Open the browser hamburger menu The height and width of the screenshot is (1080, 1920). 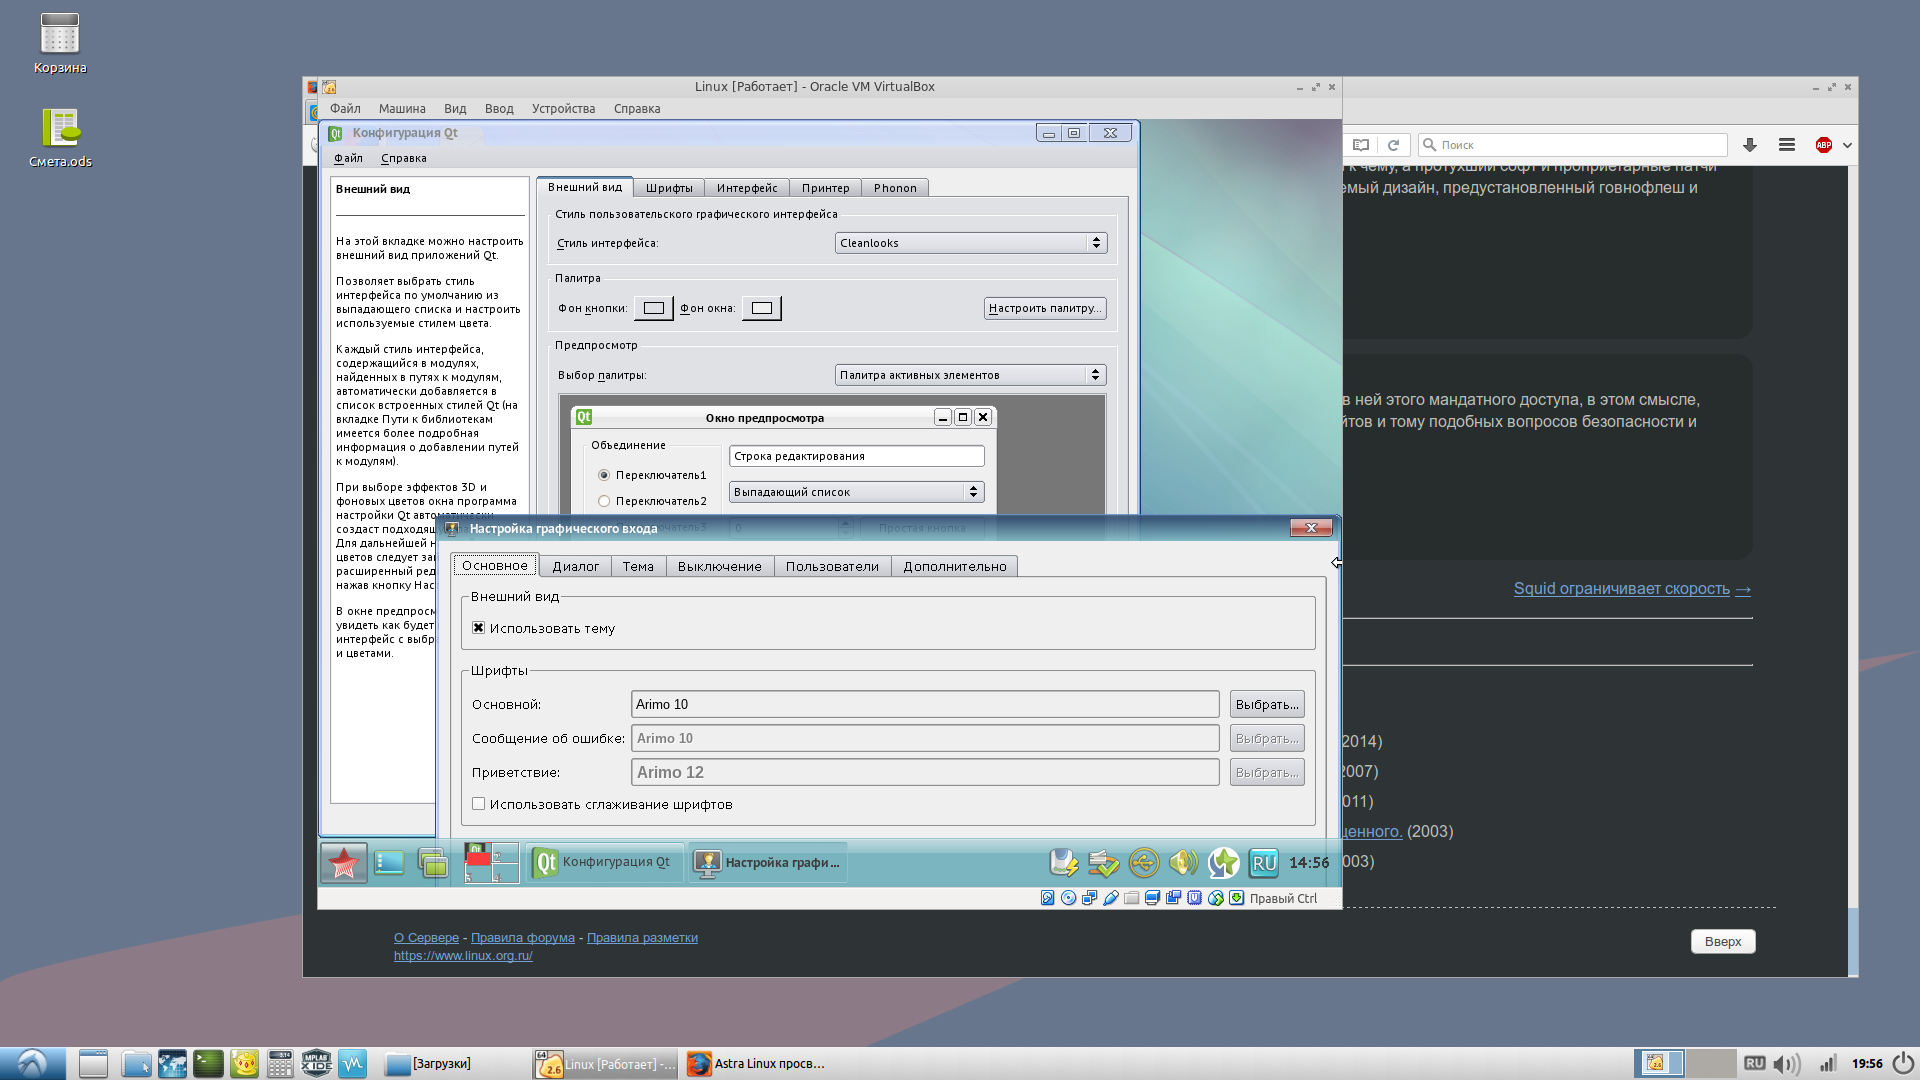coord(1786,145)
